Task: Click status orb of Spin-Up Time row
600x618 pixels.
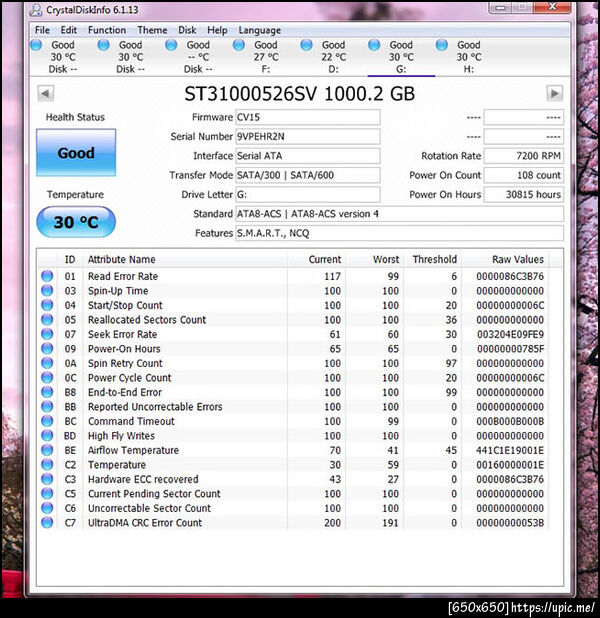Action: click(x=47, y=290)
